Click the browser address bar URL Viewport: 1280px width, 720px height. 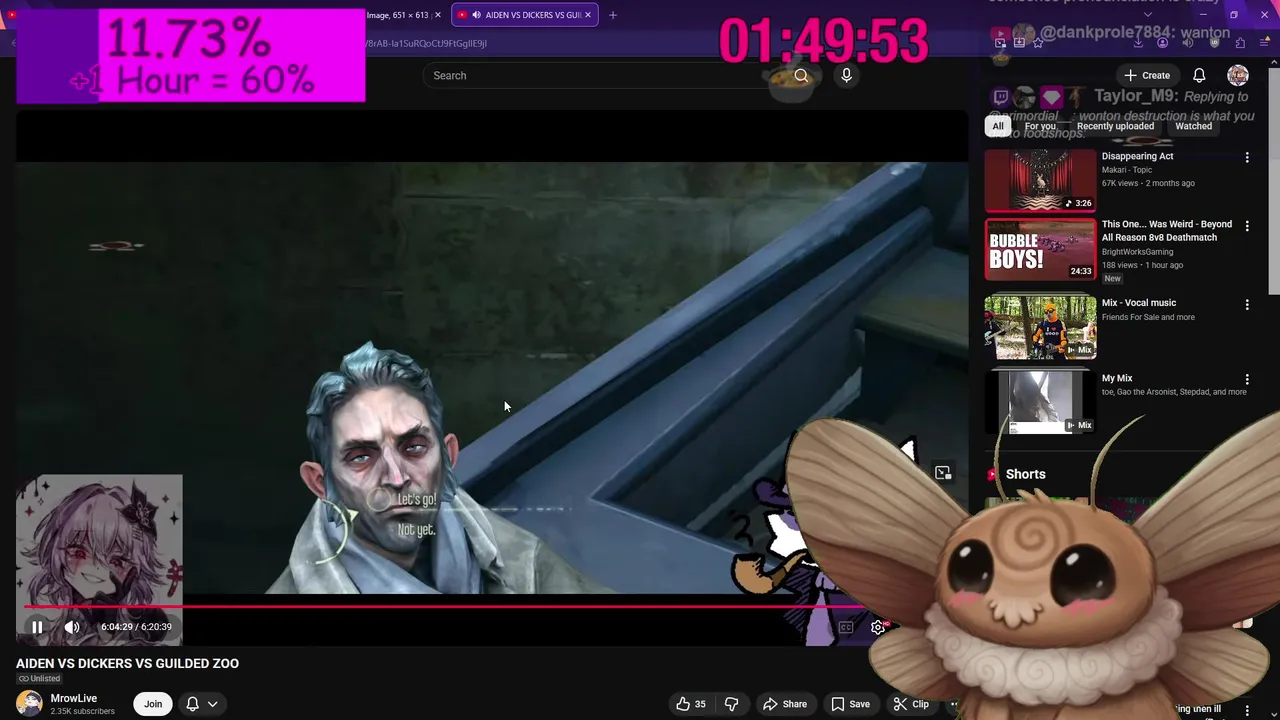425,43
